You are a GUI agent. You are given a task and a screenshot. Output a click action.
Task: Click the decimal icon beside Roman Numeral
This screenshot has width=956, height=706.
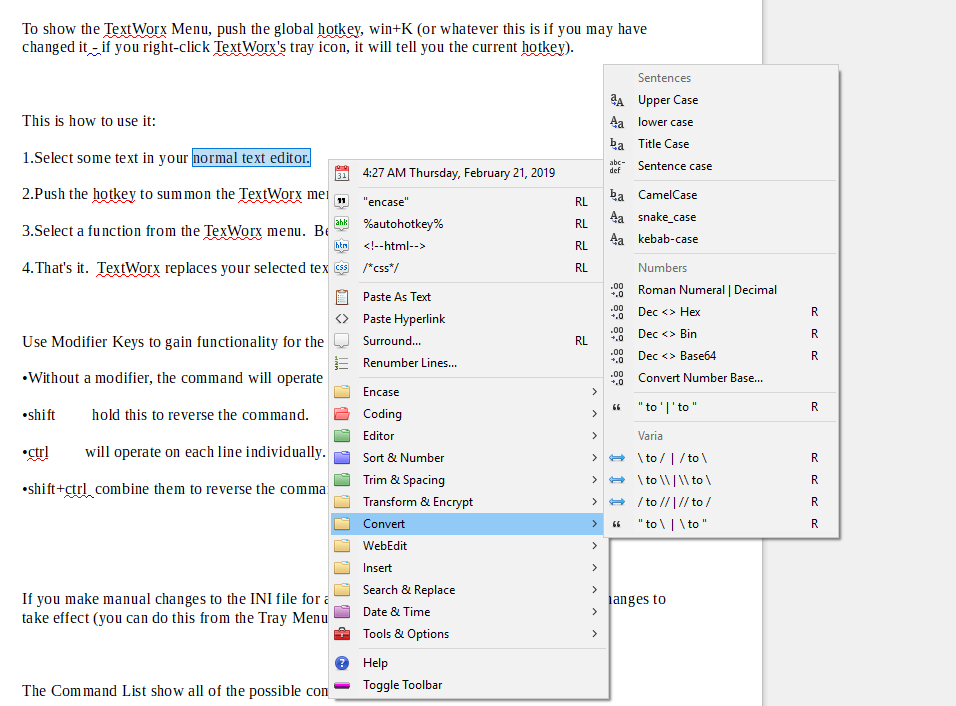coord(617,290)
